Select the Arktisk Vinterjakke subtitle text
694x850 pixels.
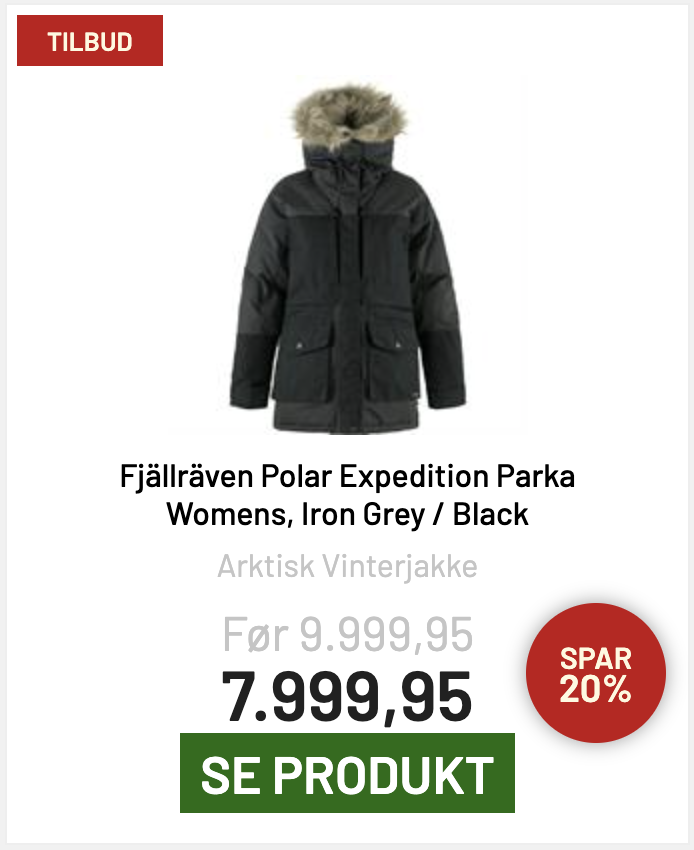[x=347, y=566]
